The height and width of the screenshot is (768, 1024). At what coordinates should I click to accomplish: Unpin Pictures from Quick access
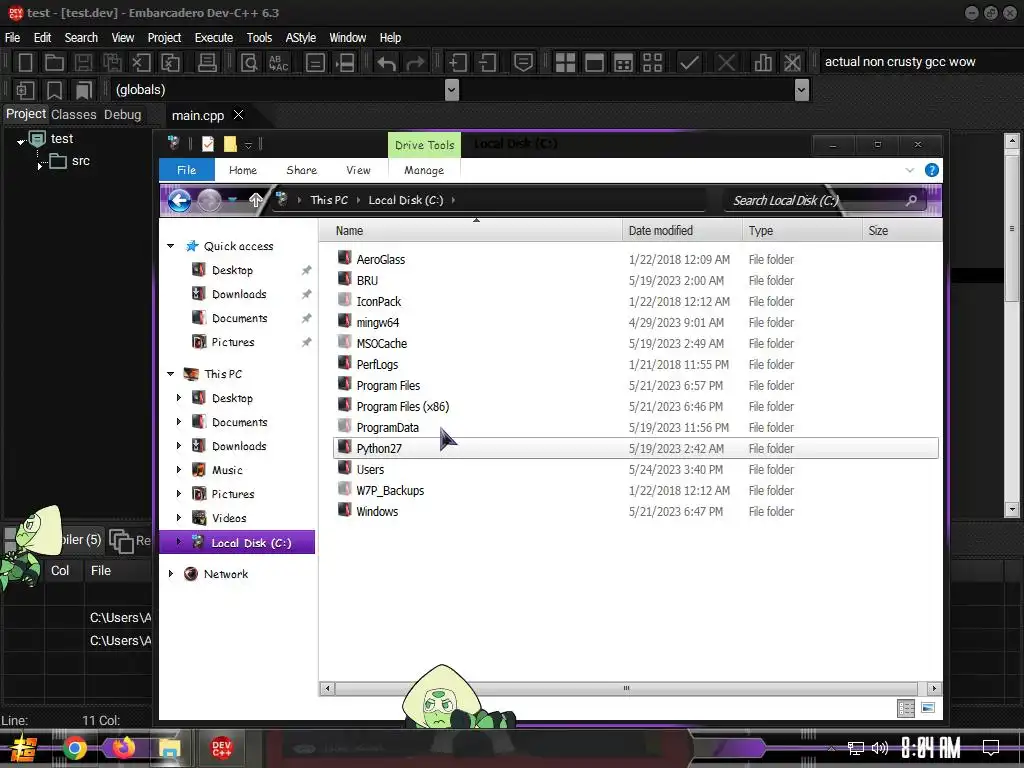click(306, 342)
